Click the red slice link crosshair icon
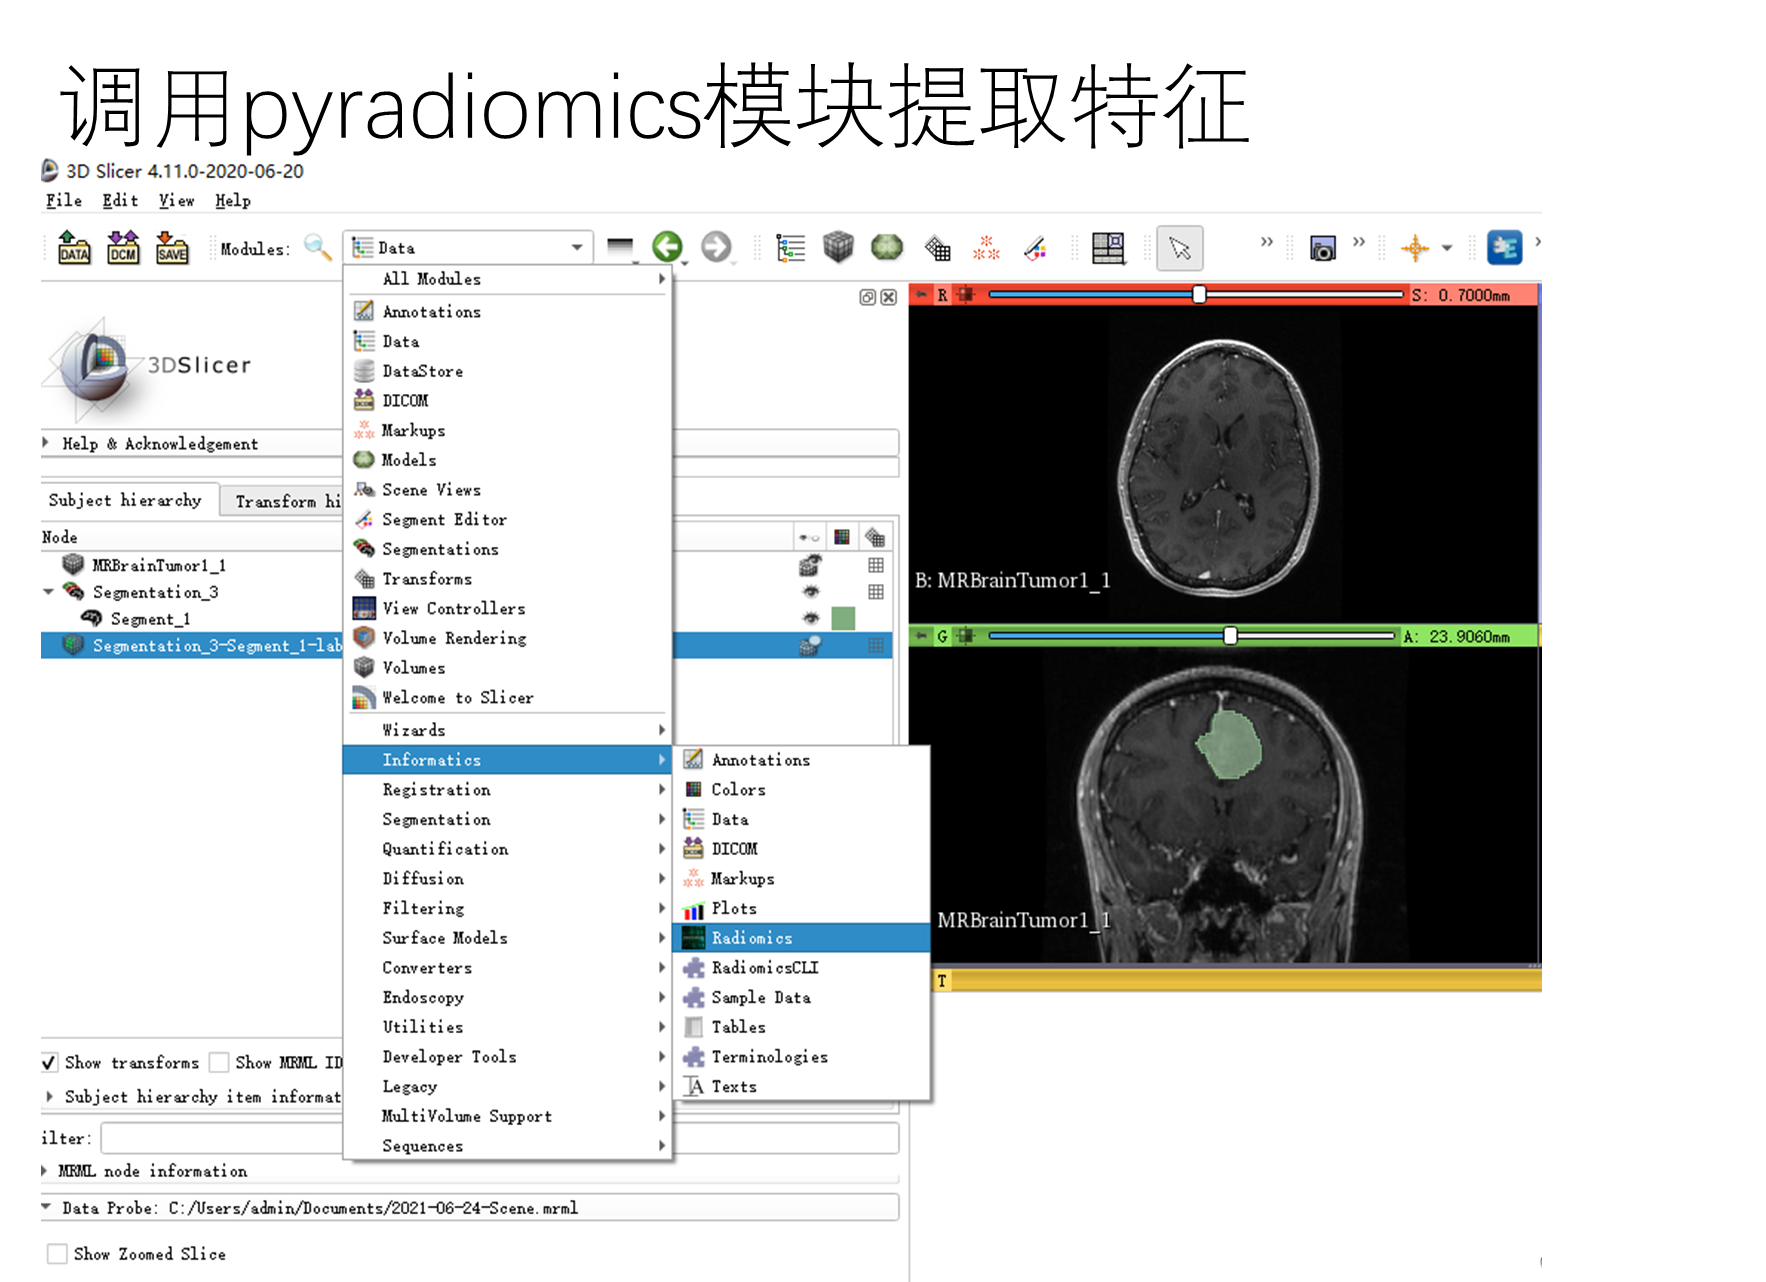This screenshot has width=1766, height=1282. (x=964, y=295)
